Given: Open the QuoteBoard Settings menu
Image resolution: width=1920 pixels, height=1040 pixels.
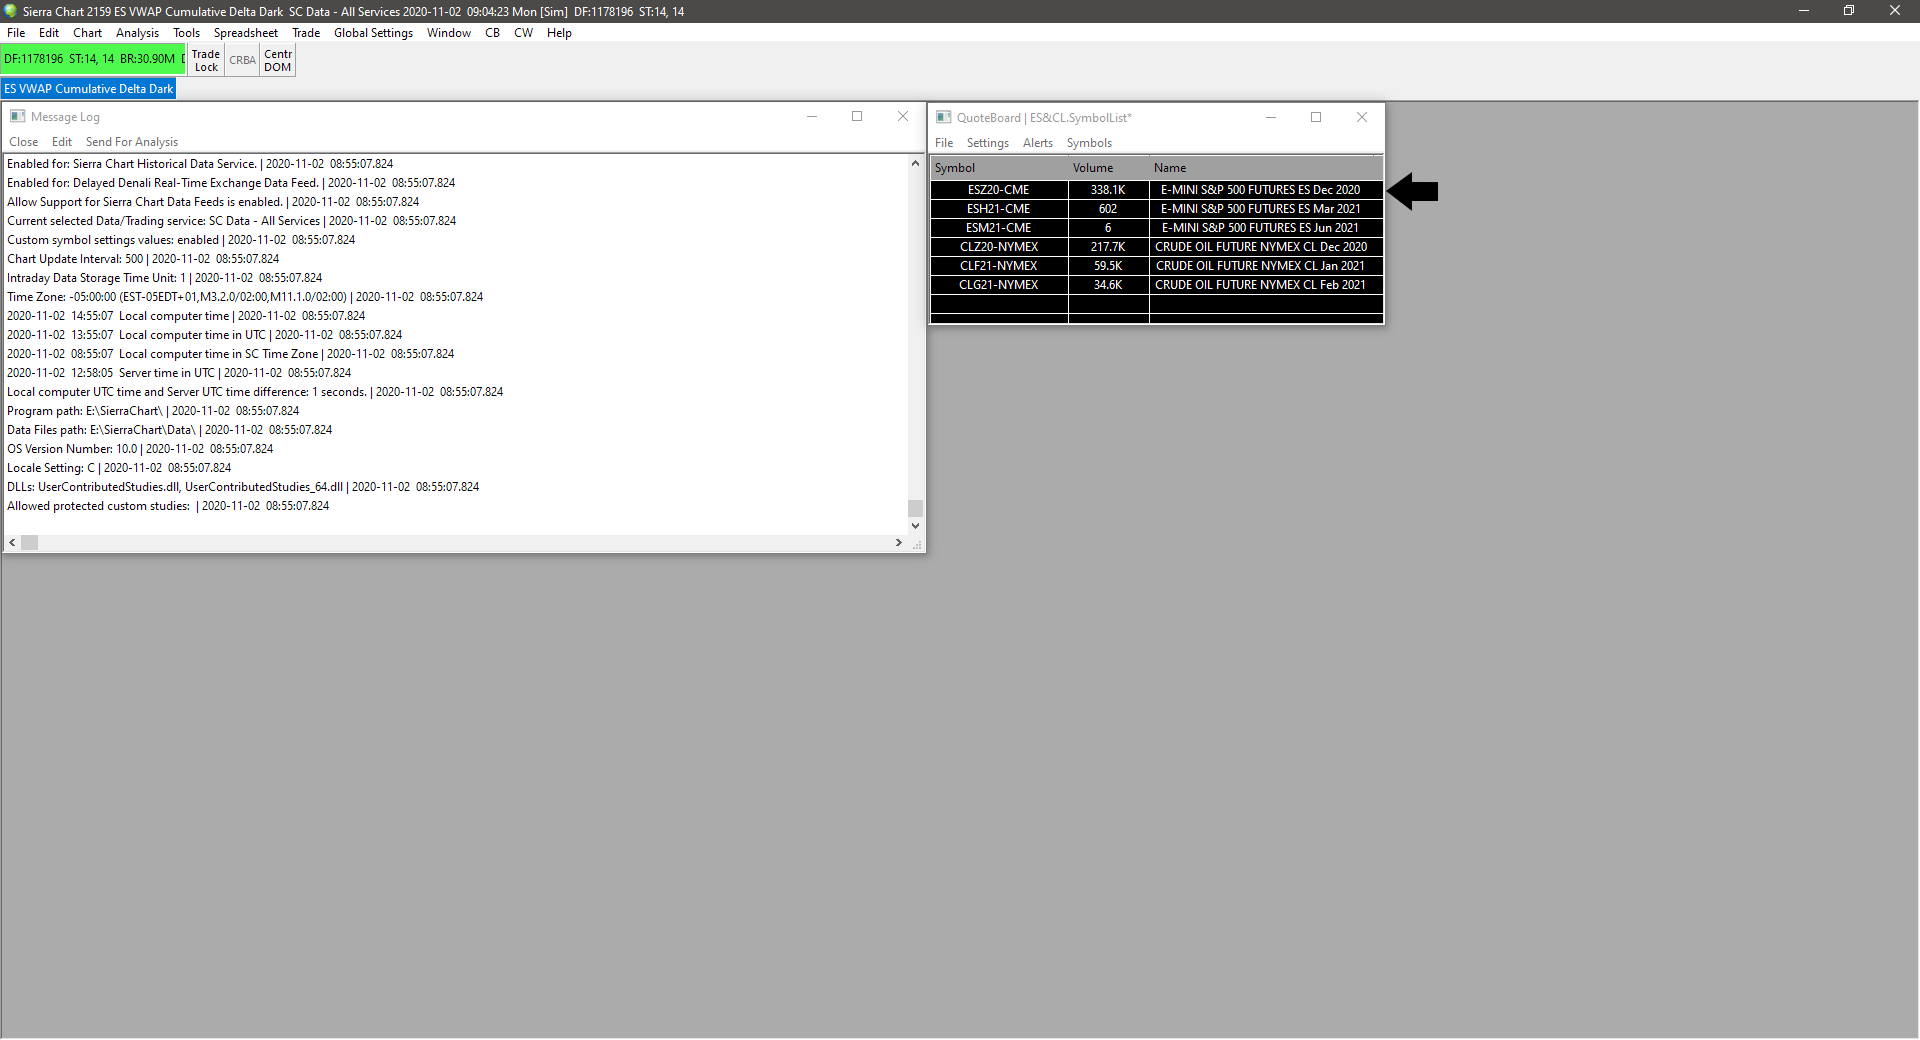Looking at the screenshot, I should pyautogui.click(x=988, y=143).
